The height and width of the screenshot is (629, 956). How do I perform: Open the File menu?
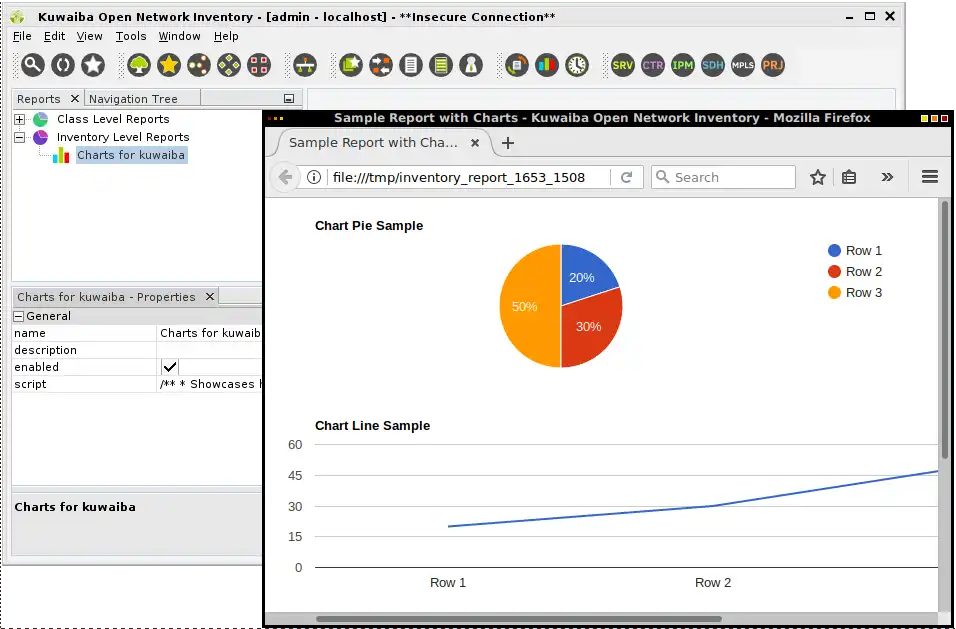[22, 37]
